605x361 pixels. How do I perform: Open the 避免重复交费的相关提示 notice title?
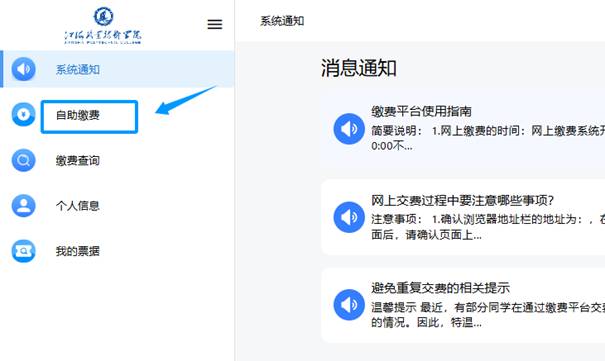click(440, 288)
